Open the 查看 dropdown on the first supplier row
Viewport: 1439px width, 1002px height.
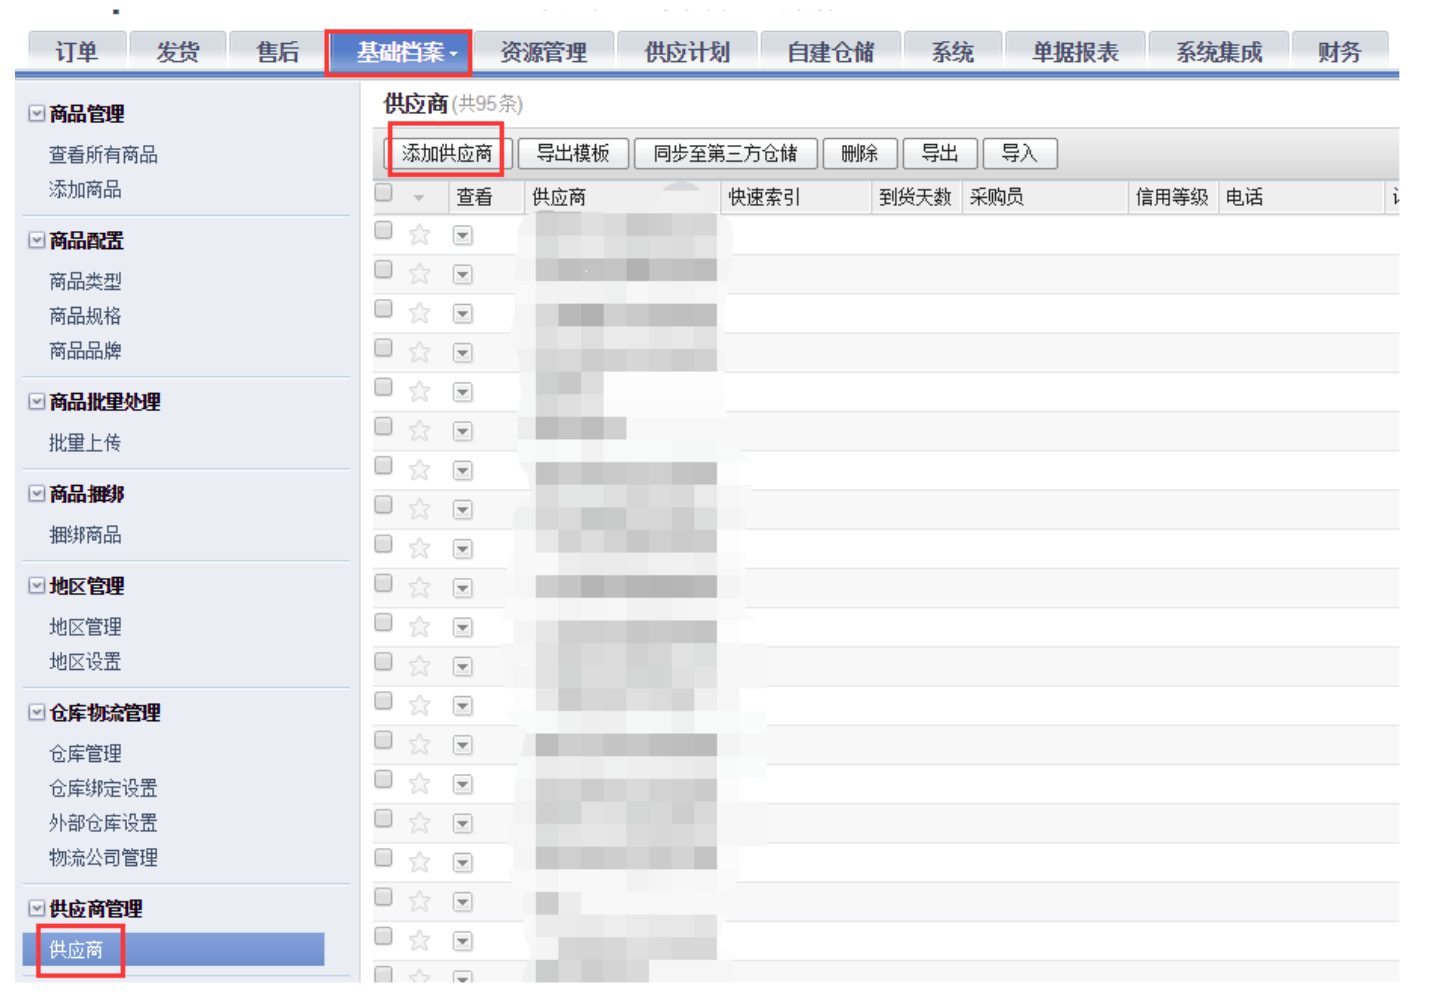(462, 234)
